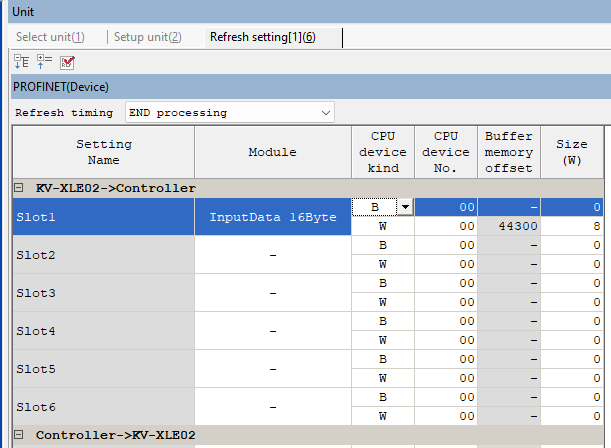Click the Slot2 B device kind cell
Screen dimensions: 611x448
tap(383, 245)
